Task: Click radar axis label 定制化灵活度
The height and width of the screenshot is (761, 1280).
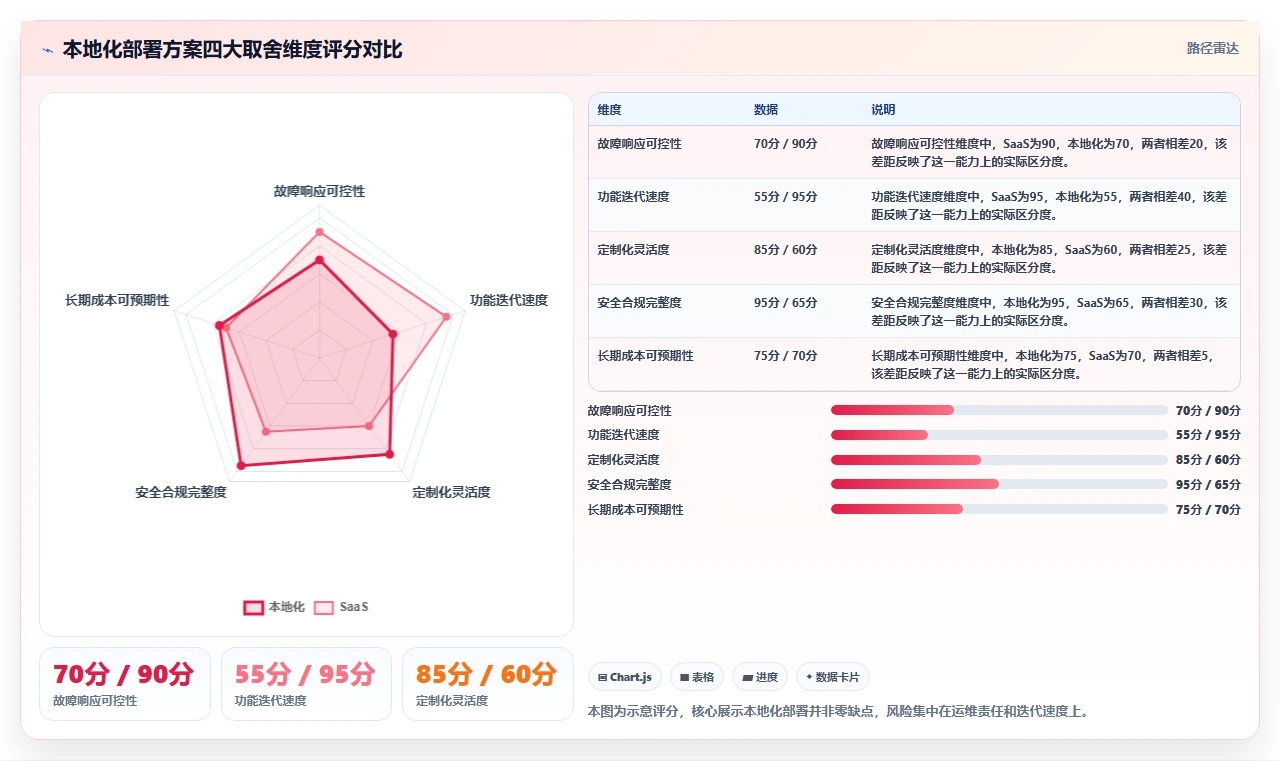Action: coord(452,492)
